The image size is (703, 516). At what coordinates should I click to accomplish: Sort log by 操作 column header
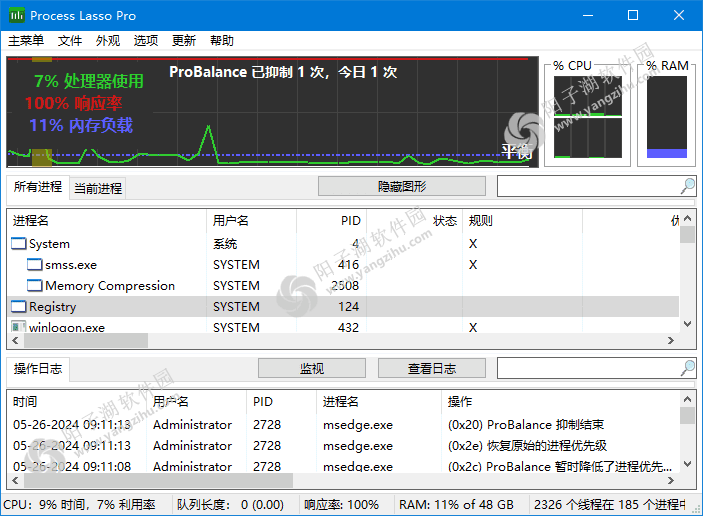[560, 402]
